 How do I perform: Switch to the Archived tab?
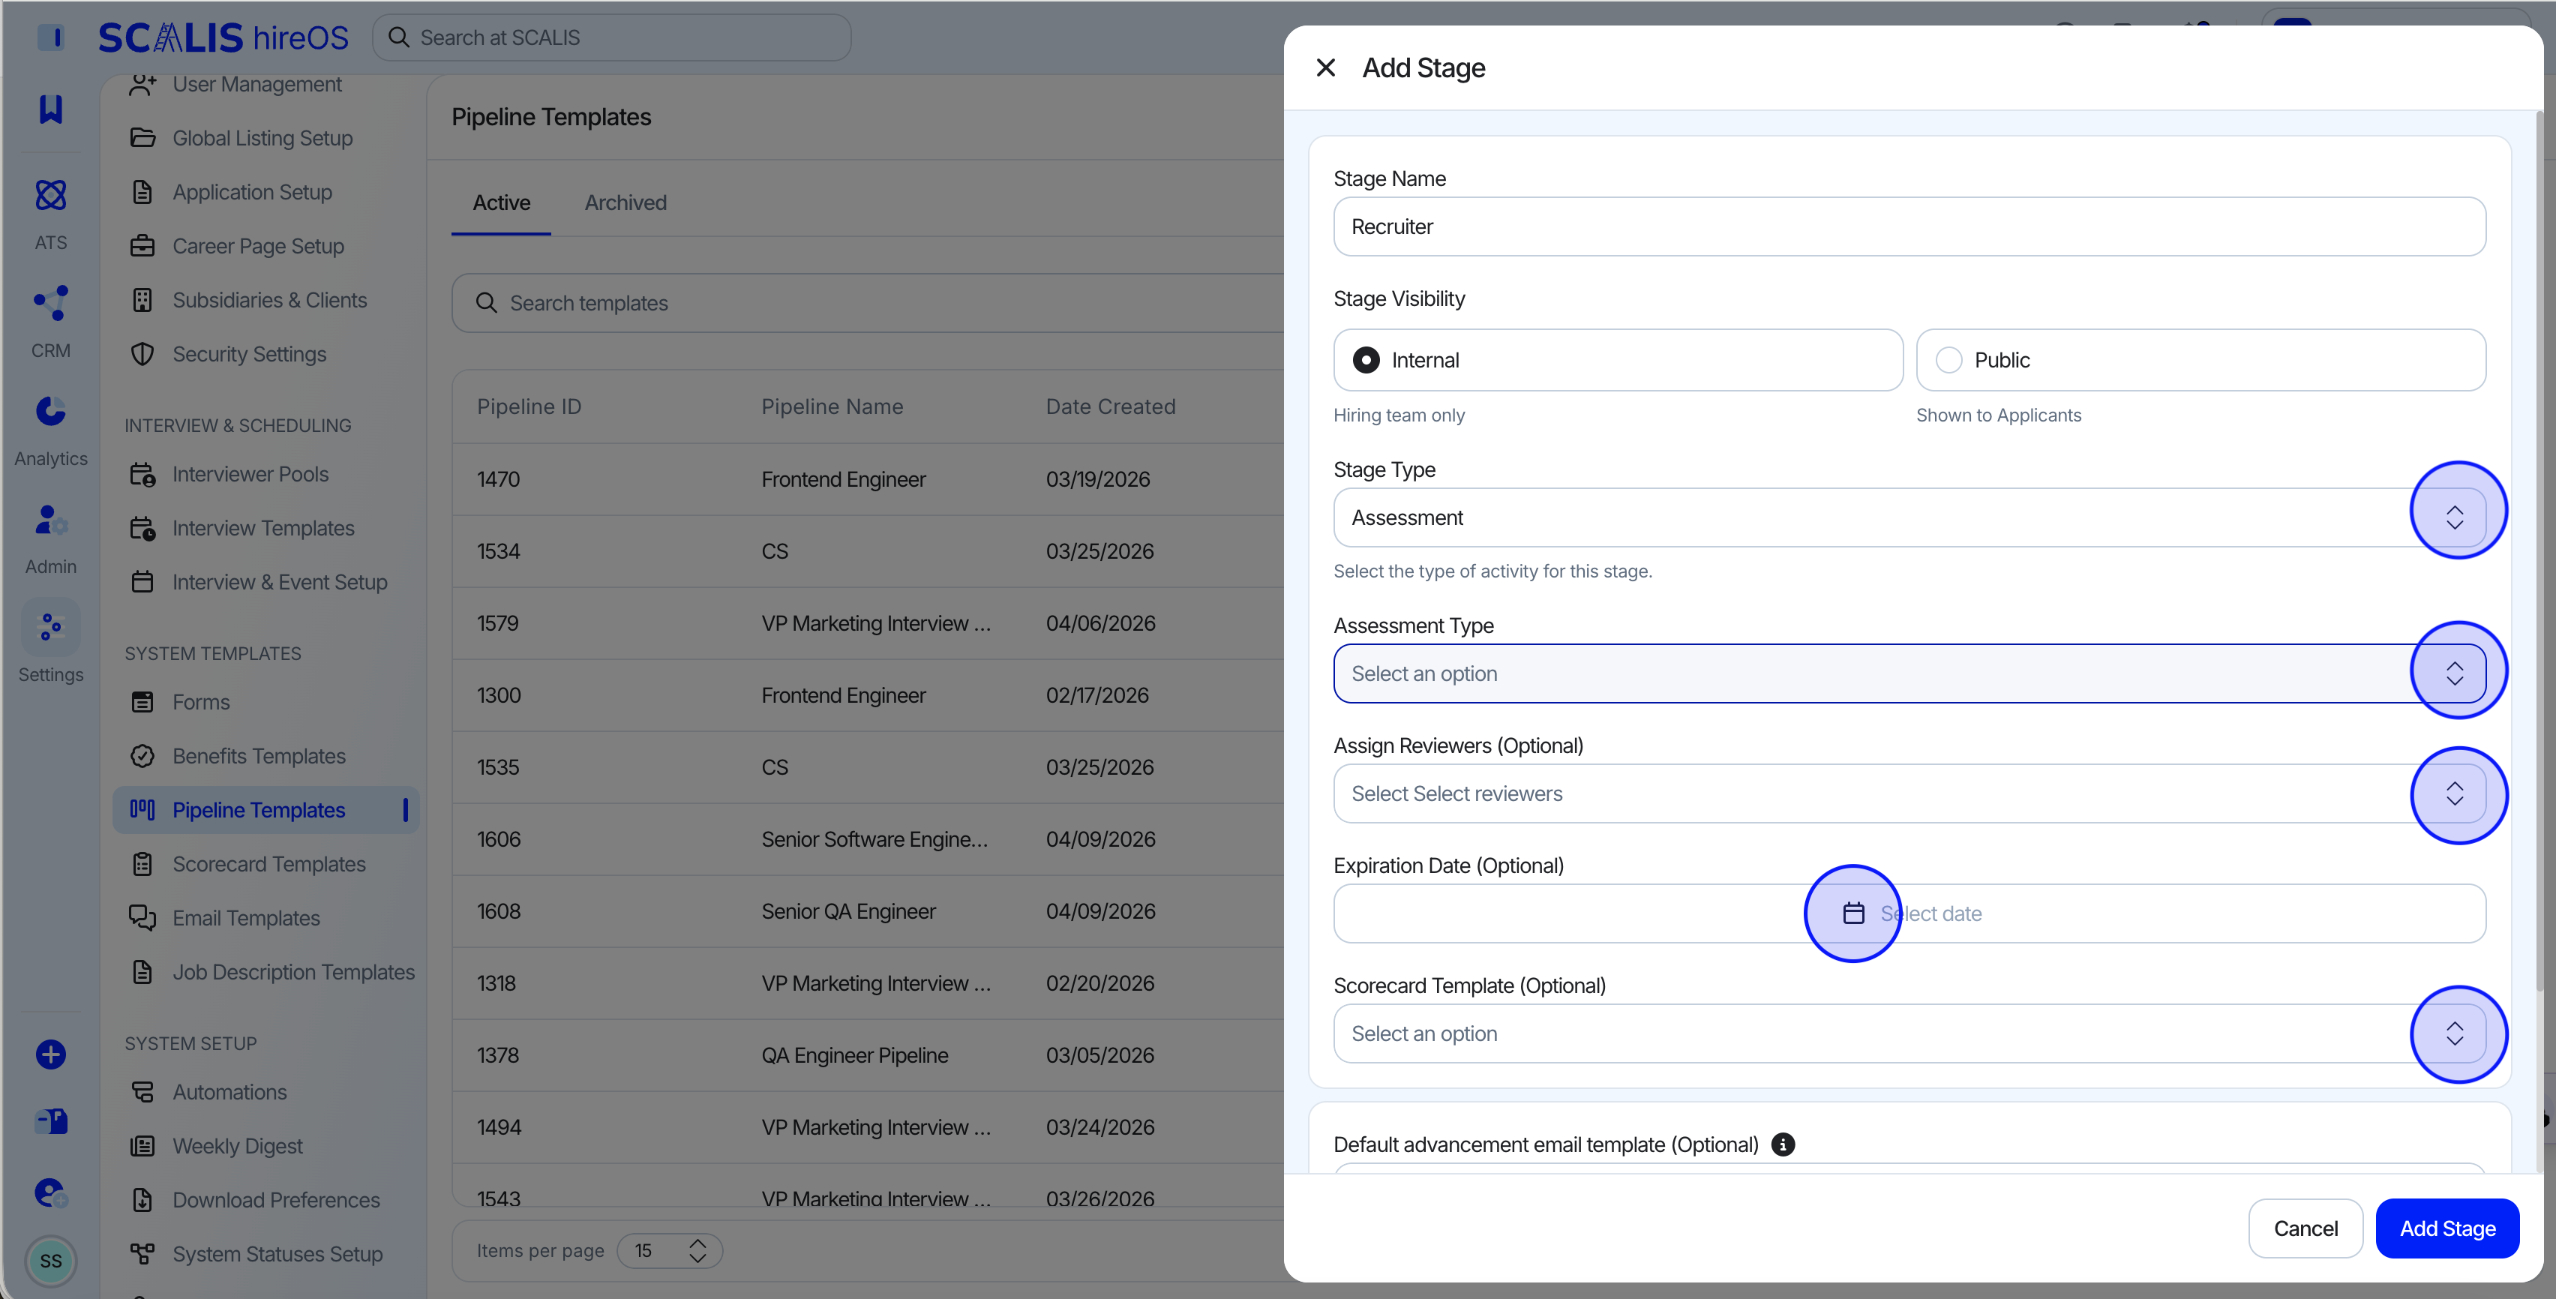pyautogui.click(x=625, y=202)
